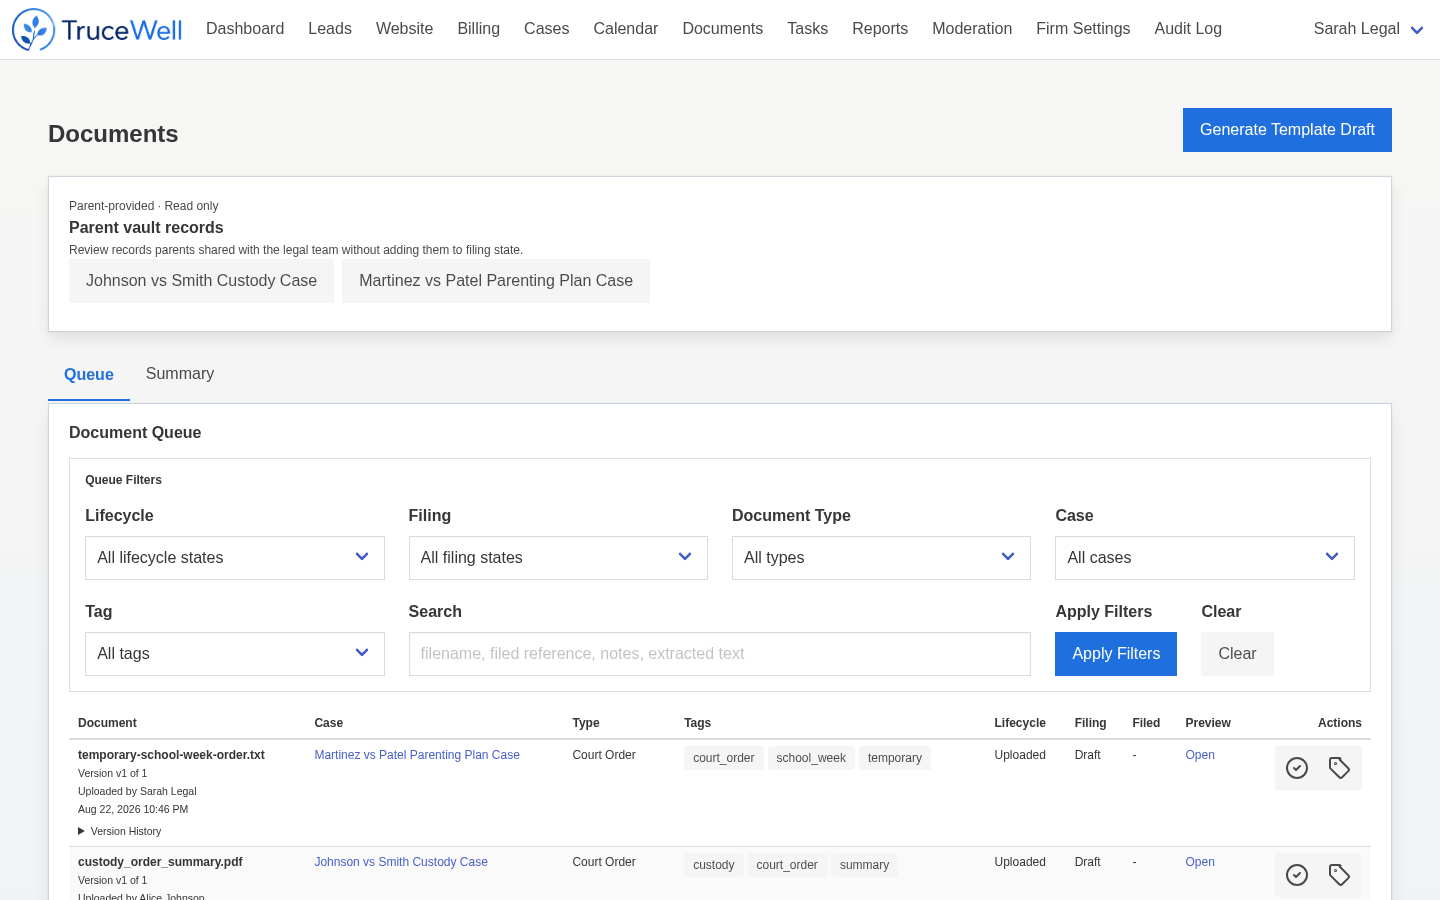This screenshot has height=900, width=1440.
Task: Follow the Johnson vs Smith case link in table
Action: (401, 862)
